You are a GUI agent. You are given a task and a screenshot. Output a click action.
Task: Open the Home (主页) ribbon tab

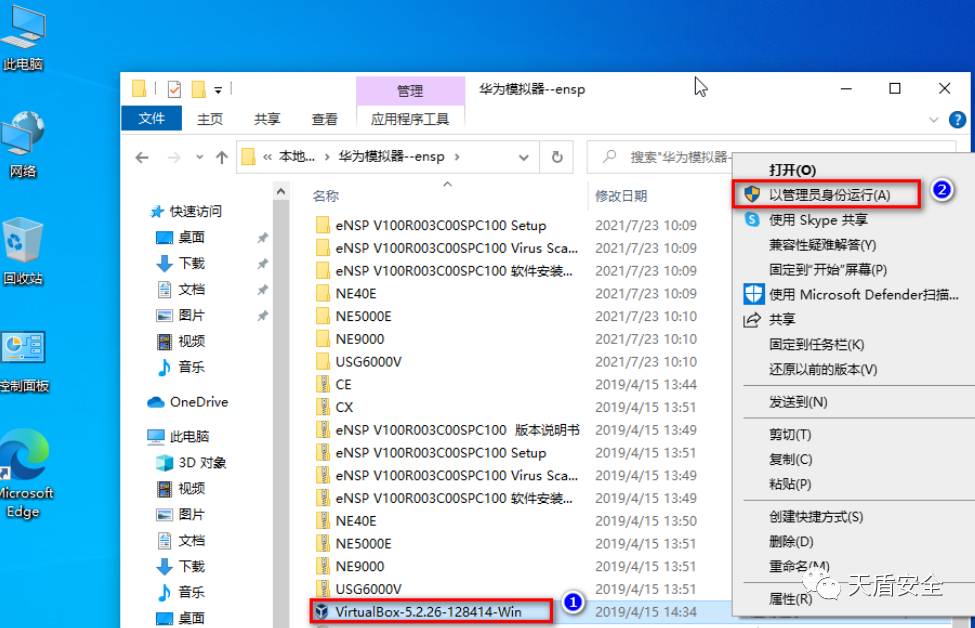210,119
